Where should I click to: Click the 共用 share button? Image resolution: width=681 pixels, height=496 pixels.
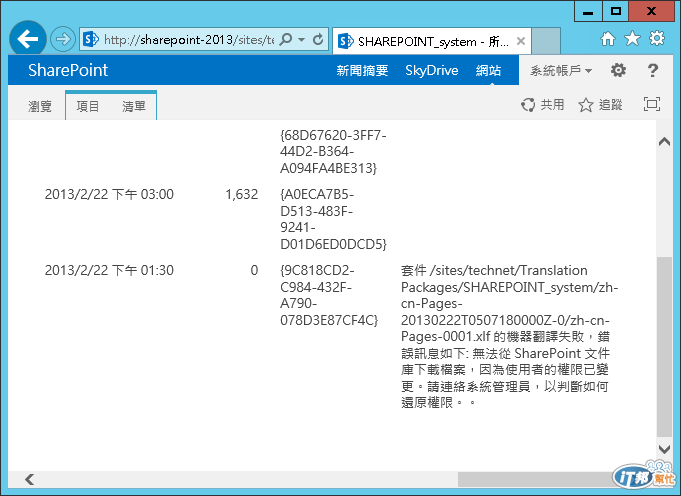(542, 105)
